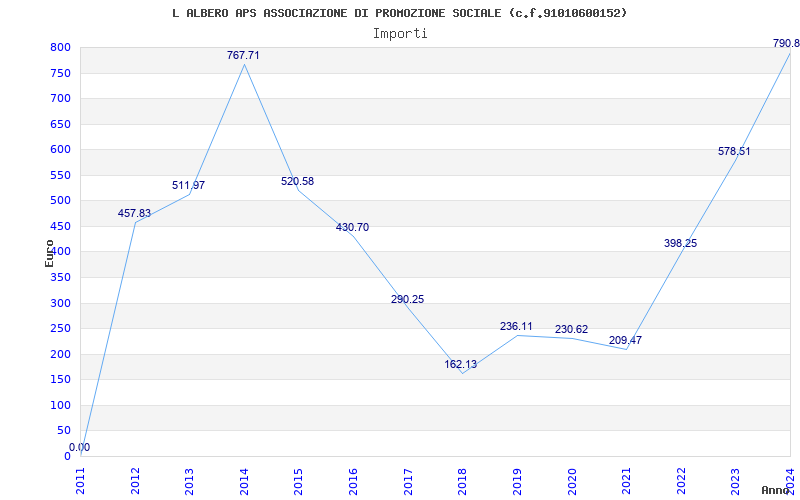Viewport: 800px width, 500px height.
Task: Click the 100 y-axis tick label
Action: point(60,406)
